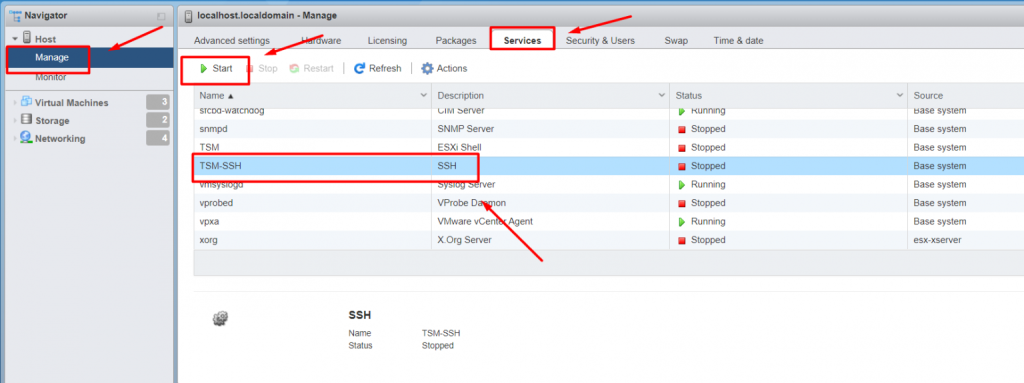Screen dimensions: 1024x383
Task: Click the Refresh circular arrow icon
Action: coord(359,68)
